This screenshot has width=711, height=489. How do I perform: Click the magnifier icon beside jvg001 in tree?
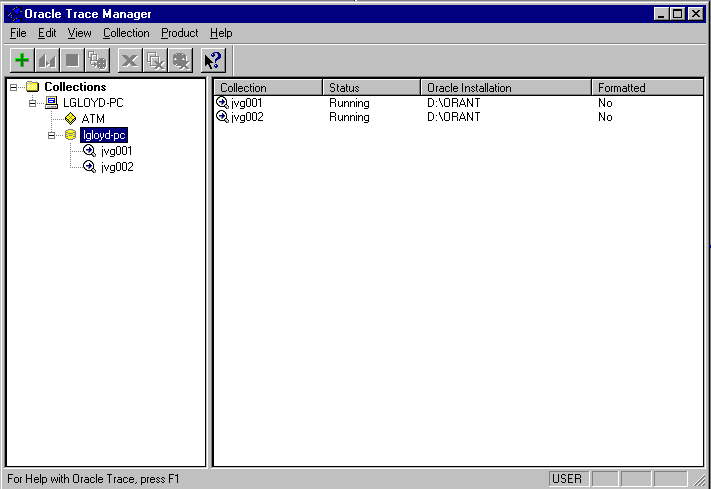click(89, 151)
